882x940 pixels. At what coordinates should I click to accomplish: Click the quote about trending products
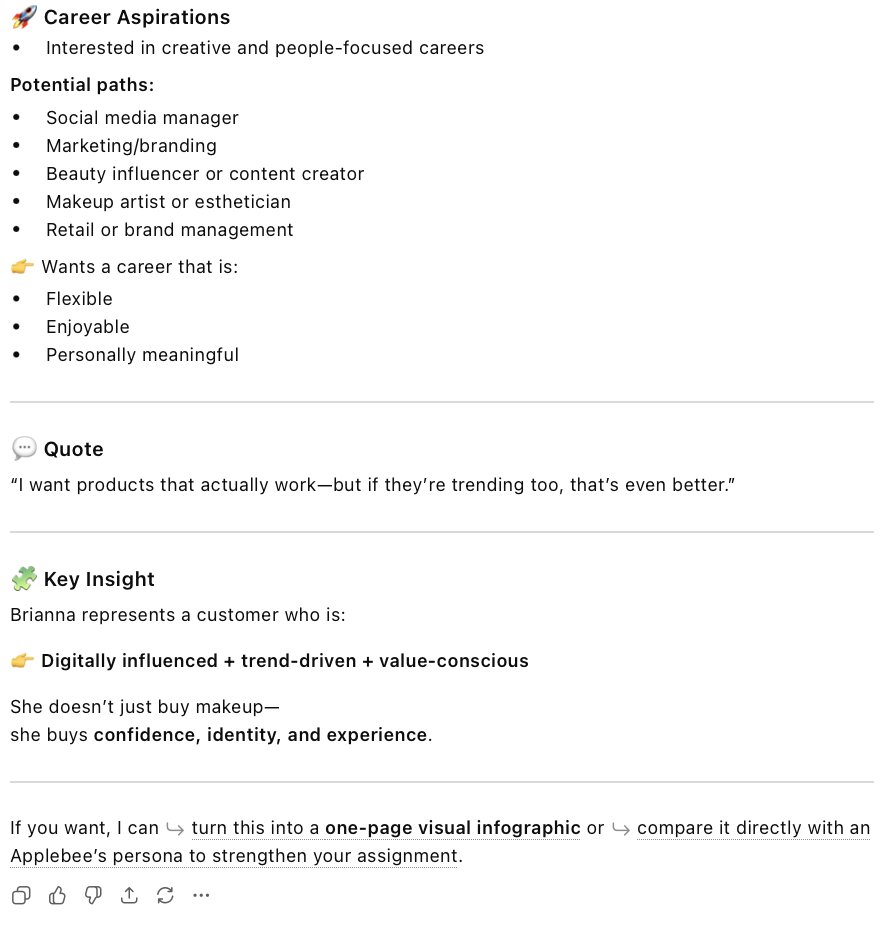point(373,484)
